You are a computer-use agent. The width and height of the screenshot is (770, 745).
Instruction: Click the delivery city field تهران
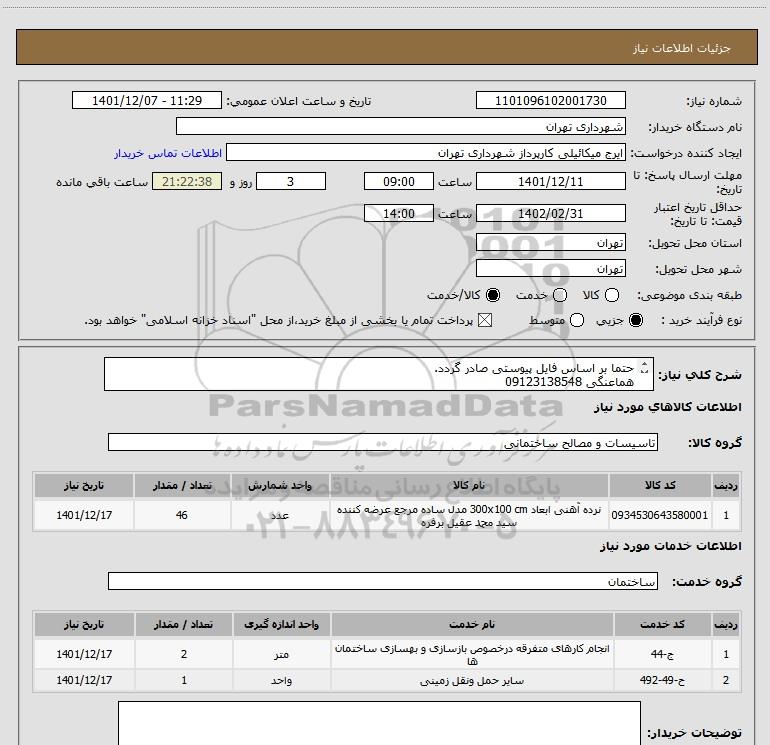coord(550,268)
